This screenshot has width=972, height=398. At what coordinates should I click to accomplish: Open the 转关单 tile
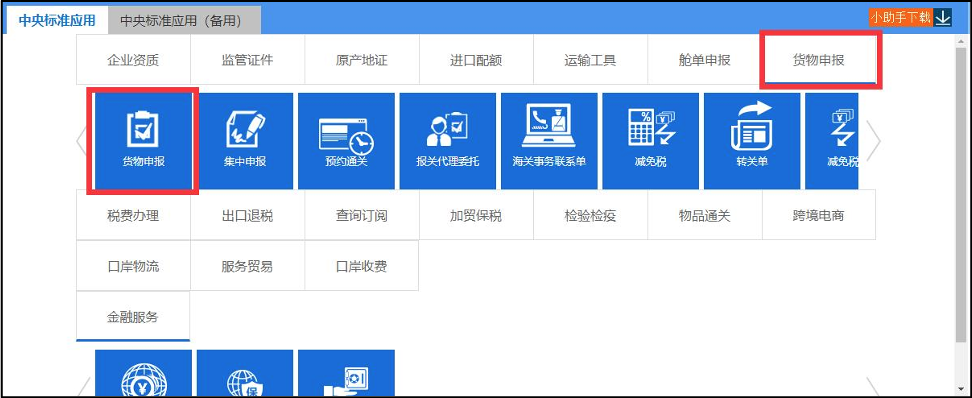coord(752,141)
